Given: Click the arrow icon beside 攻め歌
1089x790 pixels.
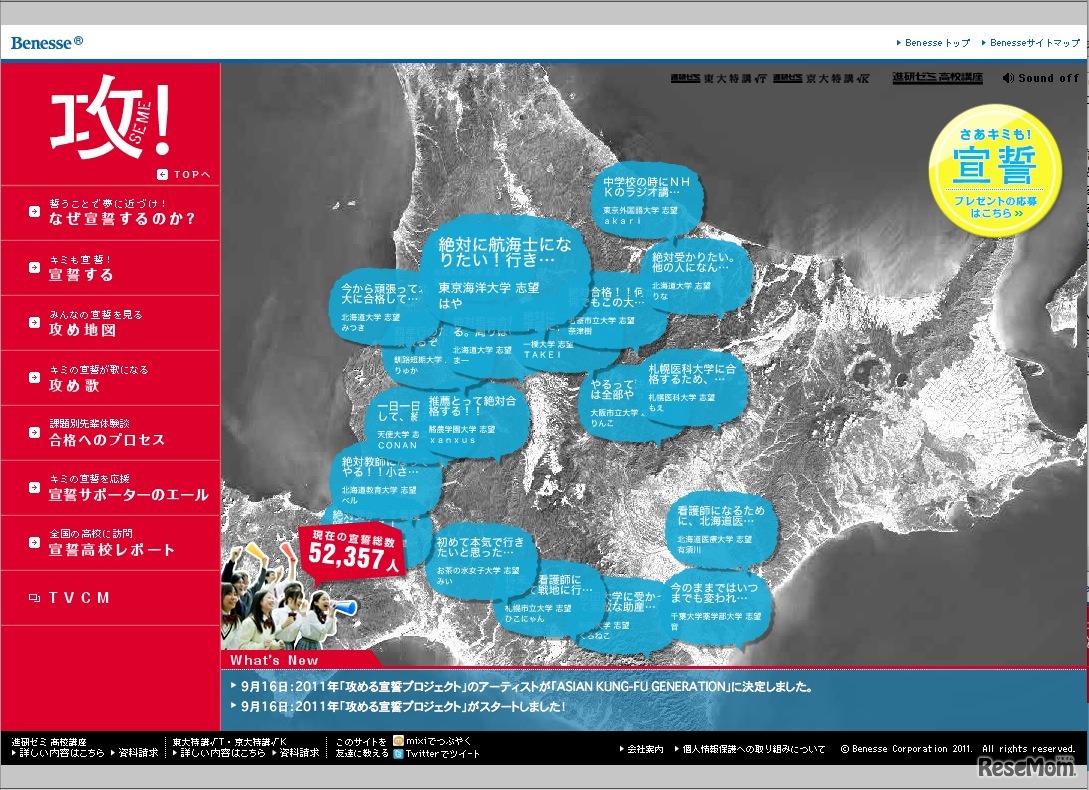Looking at the screenshot, I should tap(34, 377).
